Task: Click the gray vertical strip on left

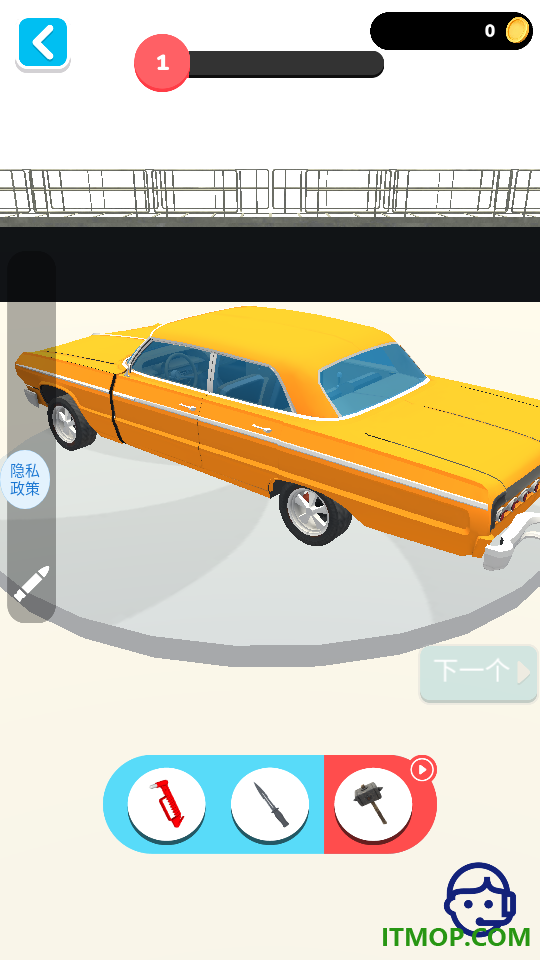Action: pos(31,436)
